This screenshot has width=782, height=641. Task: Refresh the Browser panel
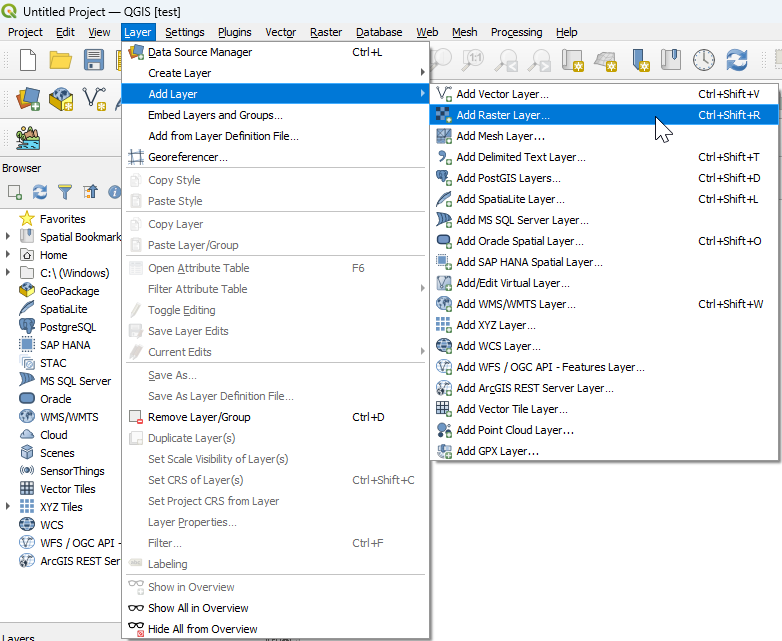pyautogui.click(x=40, y=191)
